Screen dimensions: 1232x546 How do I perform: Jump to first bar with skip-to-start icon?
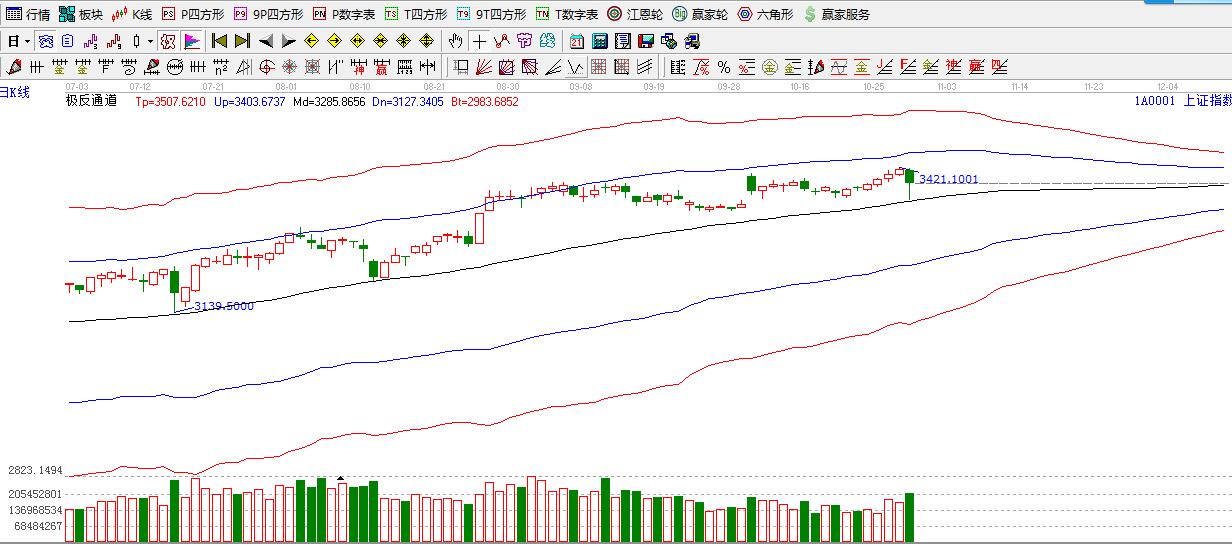pos(219,41)
